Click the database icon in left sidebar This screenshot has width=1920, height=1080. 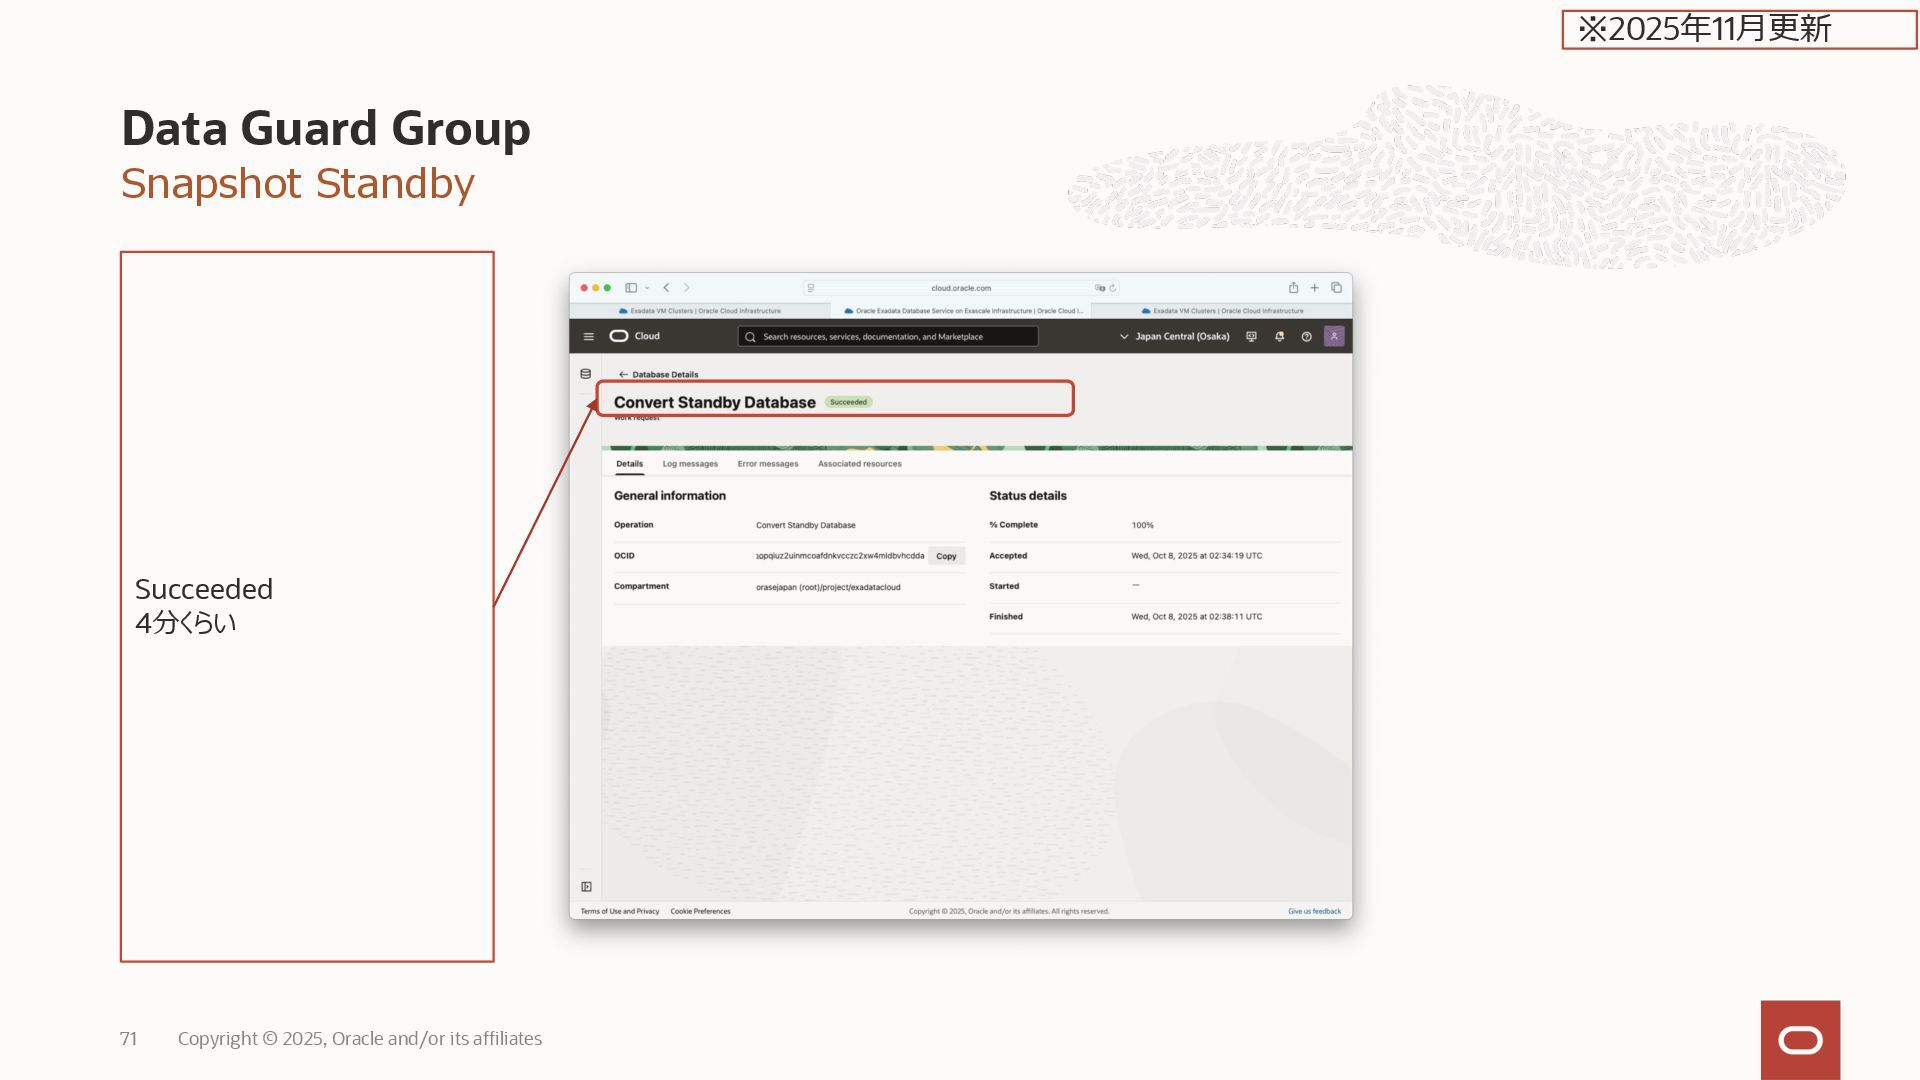586,374
